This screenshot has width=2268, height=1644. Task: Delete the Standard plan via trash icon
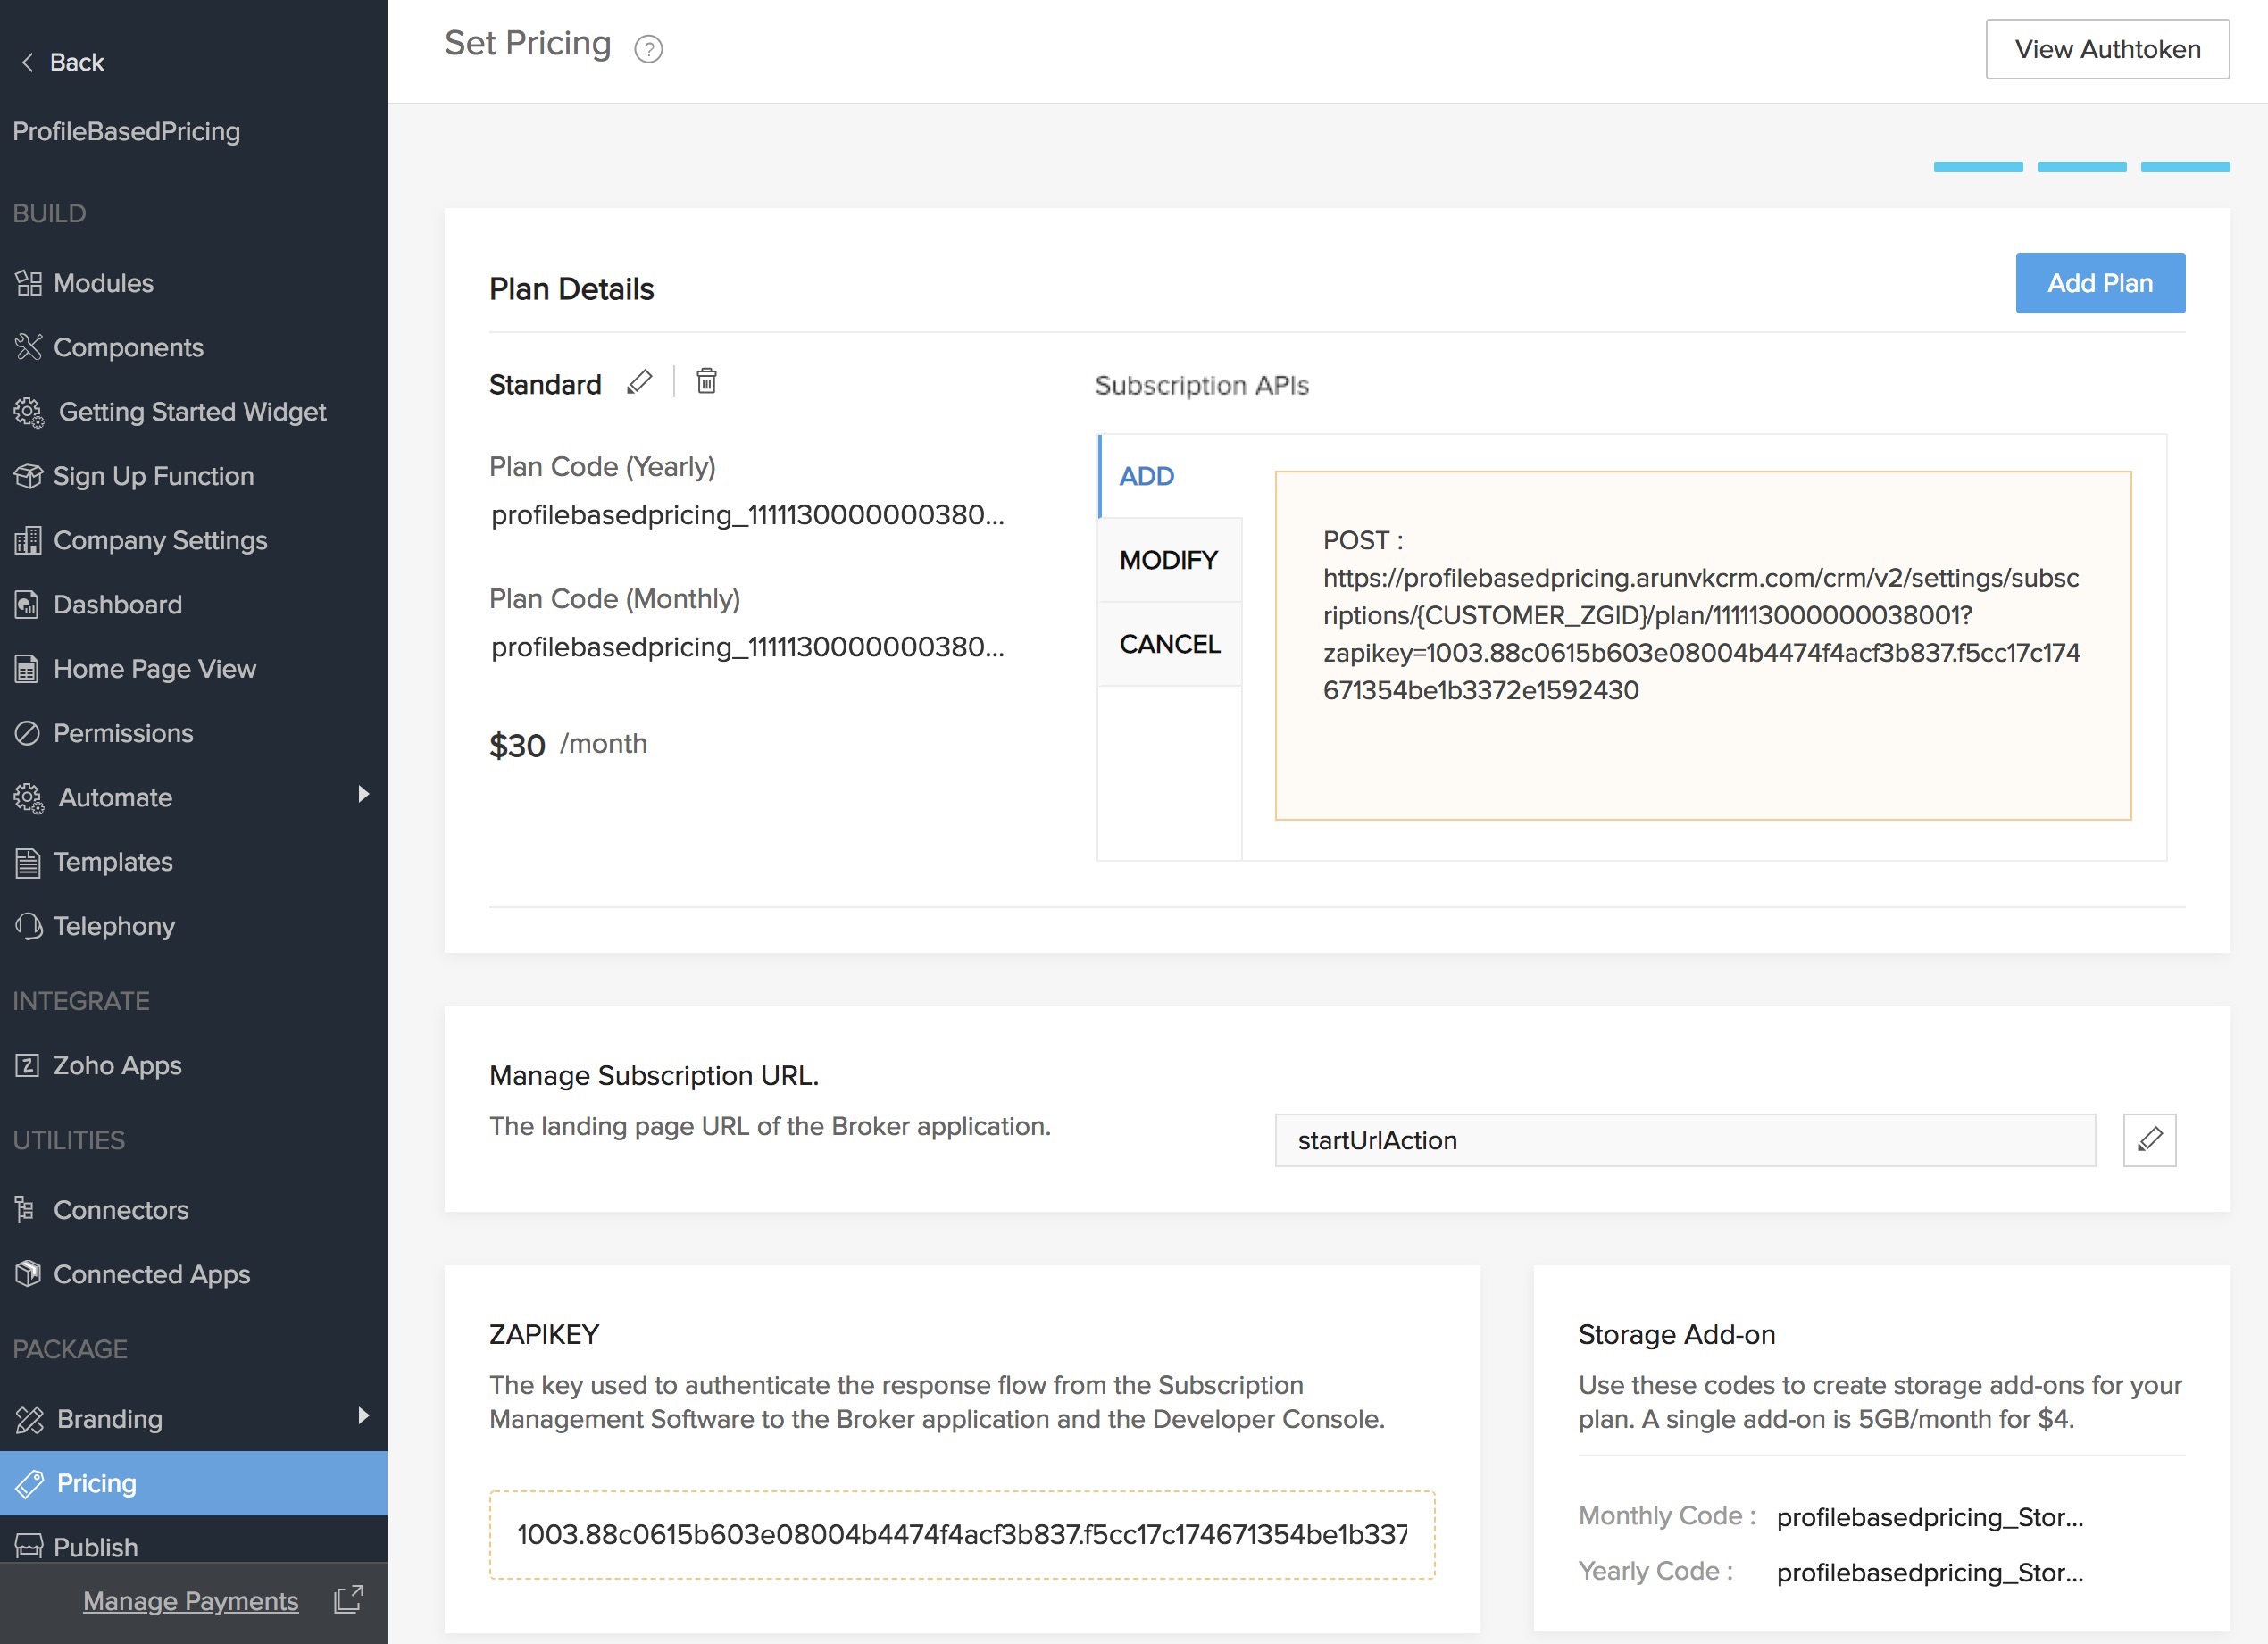[x=706, y=381]
